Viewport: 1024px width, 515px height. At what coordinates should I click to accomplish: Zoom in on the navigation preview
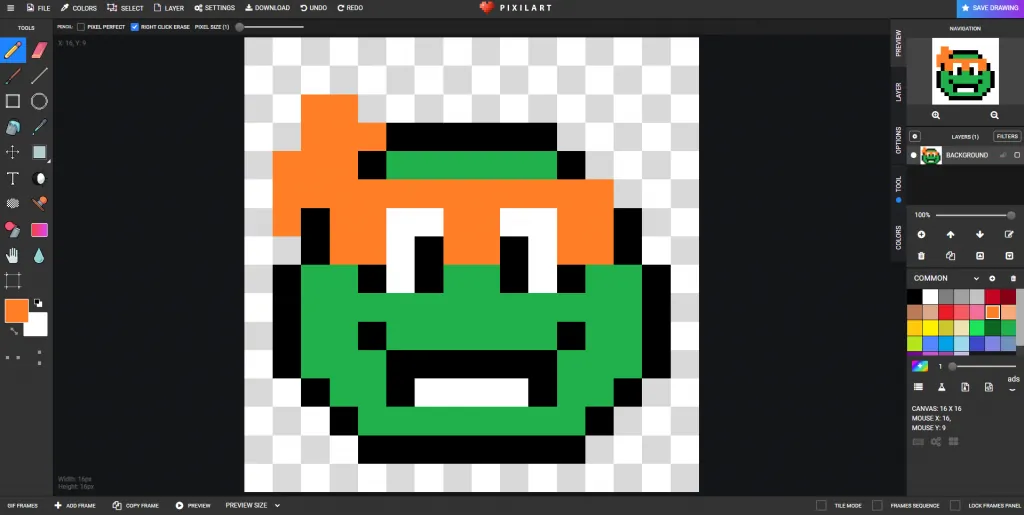click(936, 115)
